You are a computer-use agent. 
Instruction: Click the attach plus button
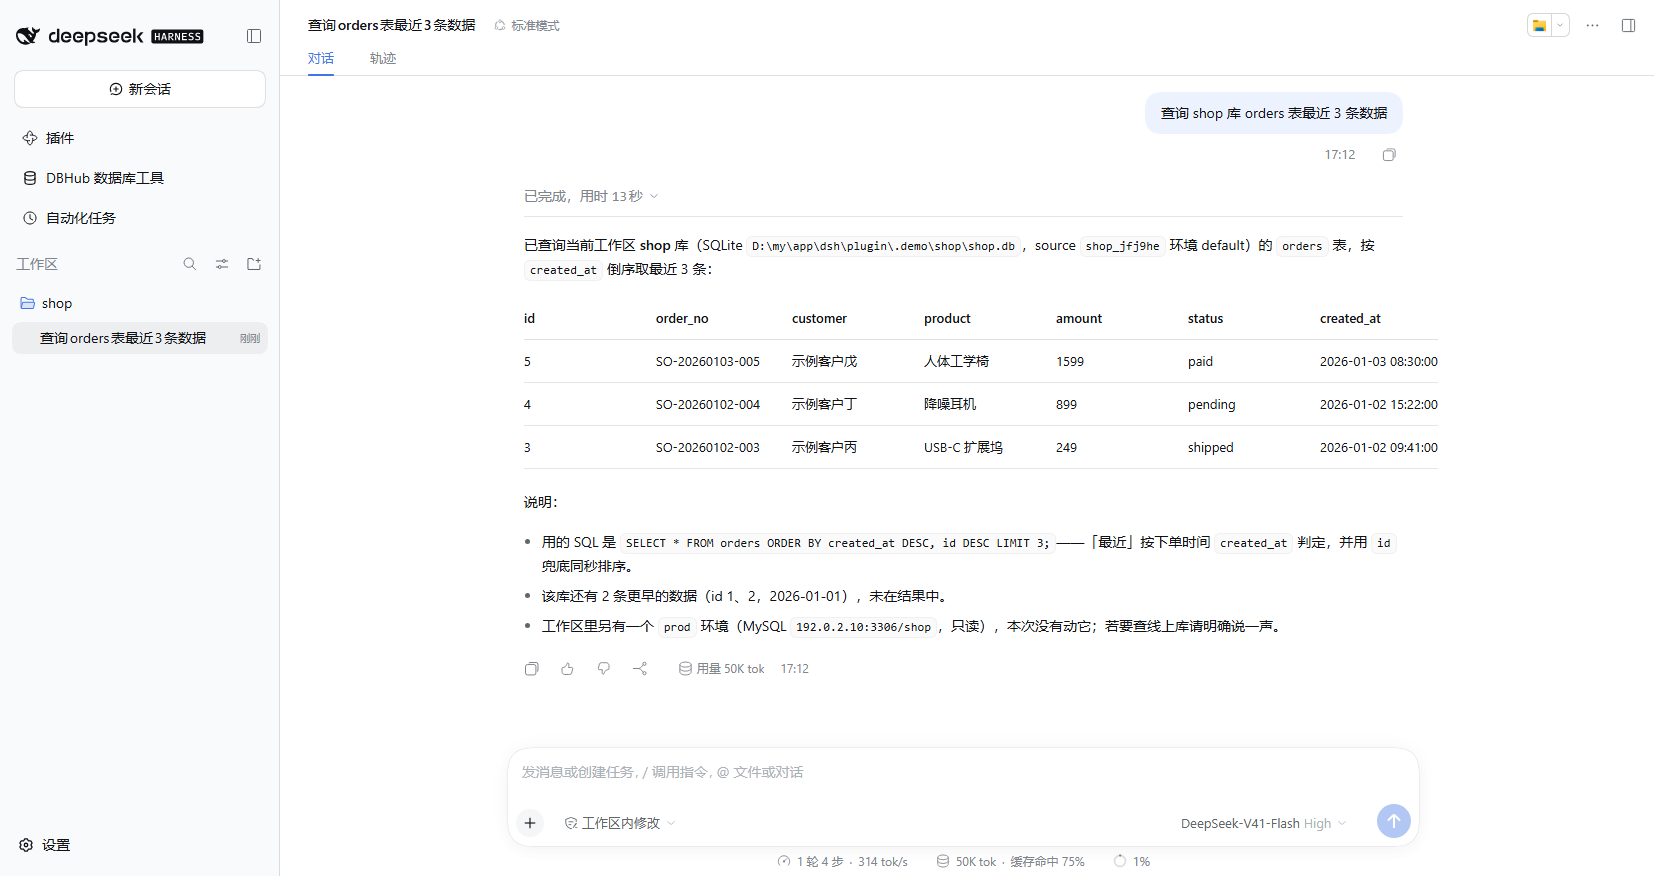point(530,823)
